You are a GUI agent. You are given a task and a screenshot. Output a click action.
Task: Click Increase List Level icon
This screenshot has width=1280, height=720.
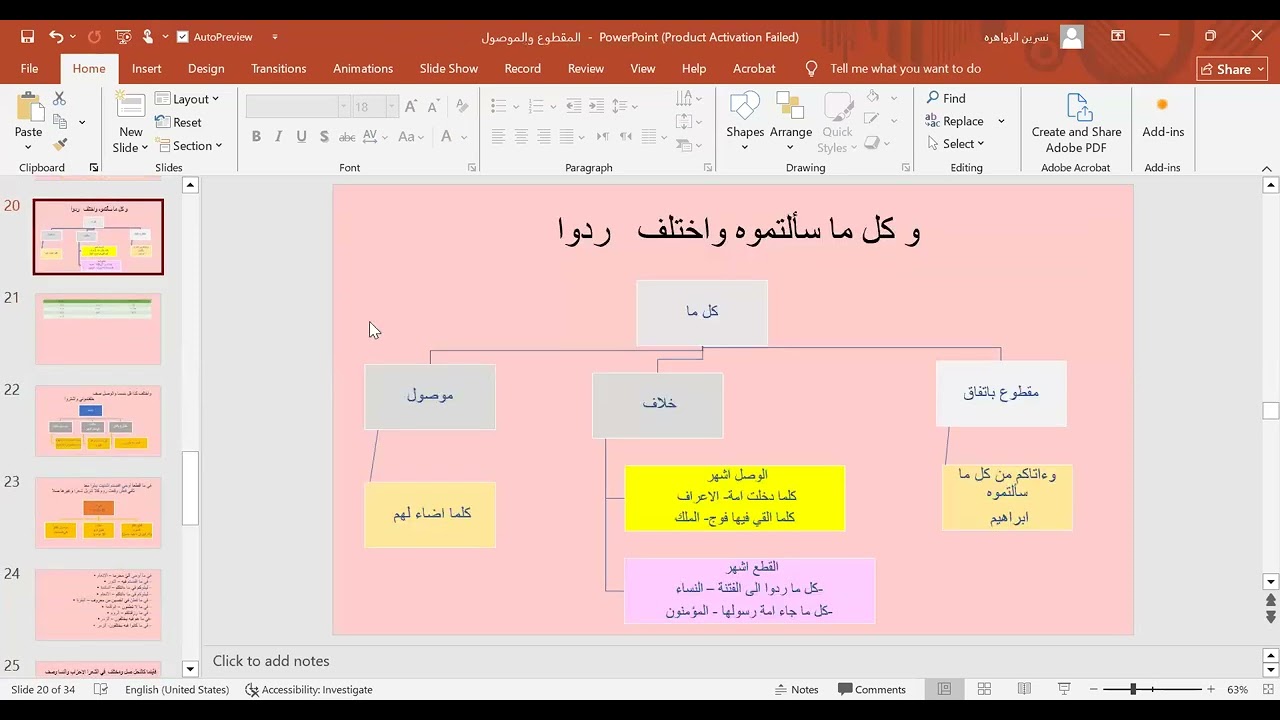pyautogui.click(x=596, y=106)
